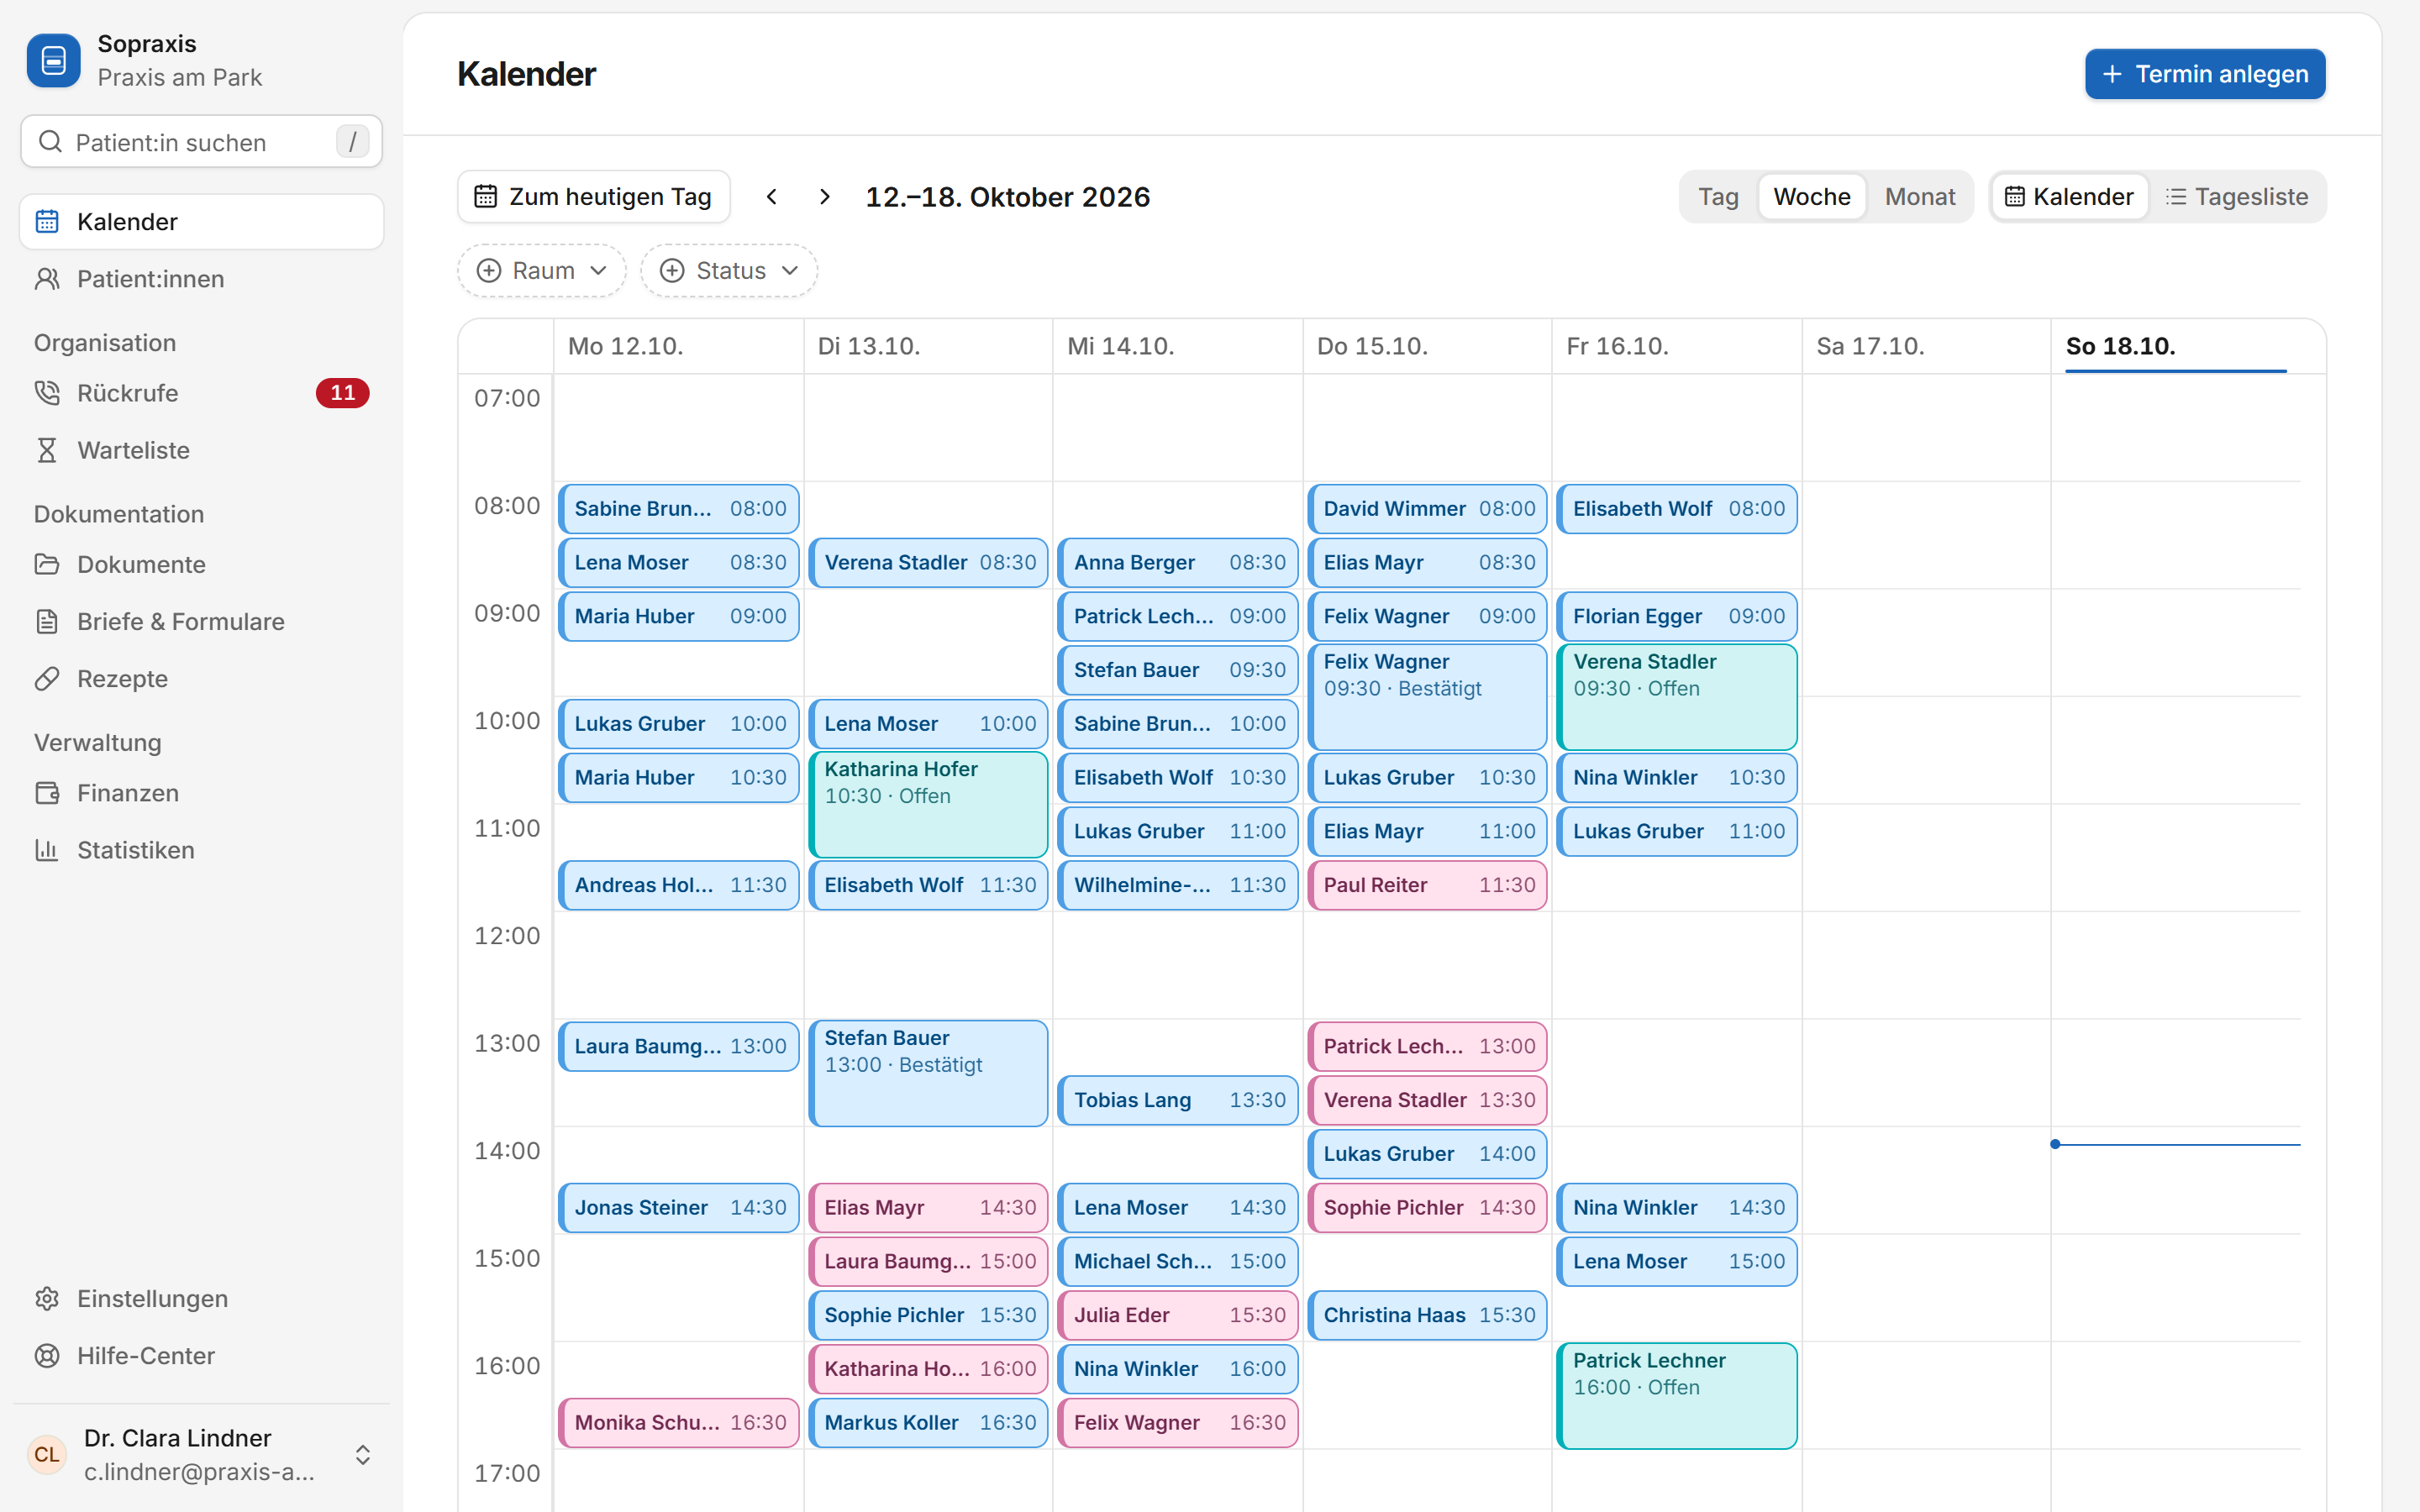
Task: Open Patrick Lechner 16:00 Offen appointment
Action: coord(1676,1396)
